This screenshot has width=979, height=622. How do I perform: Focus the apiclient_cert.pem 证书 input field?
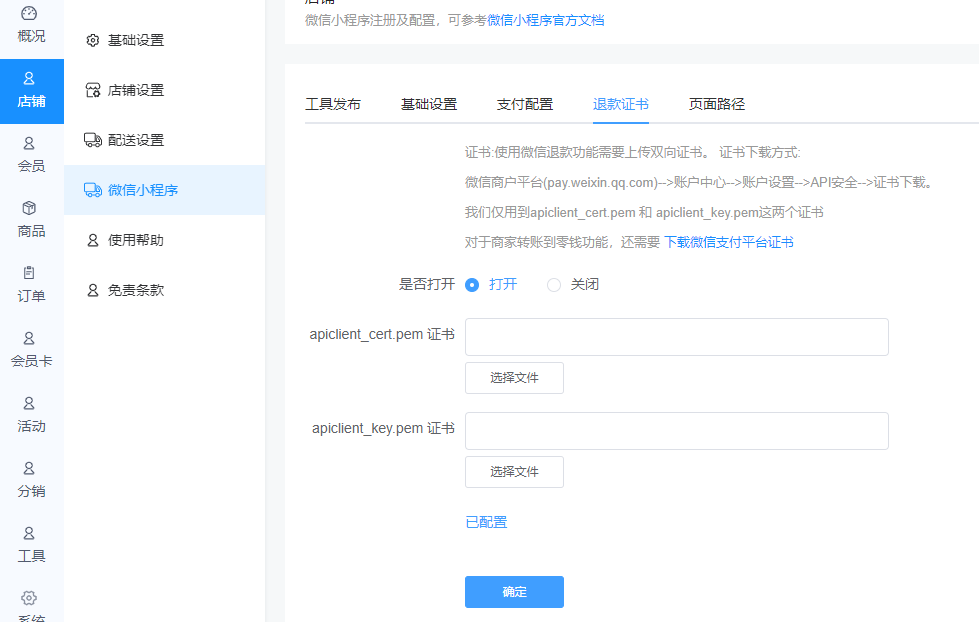677,337
